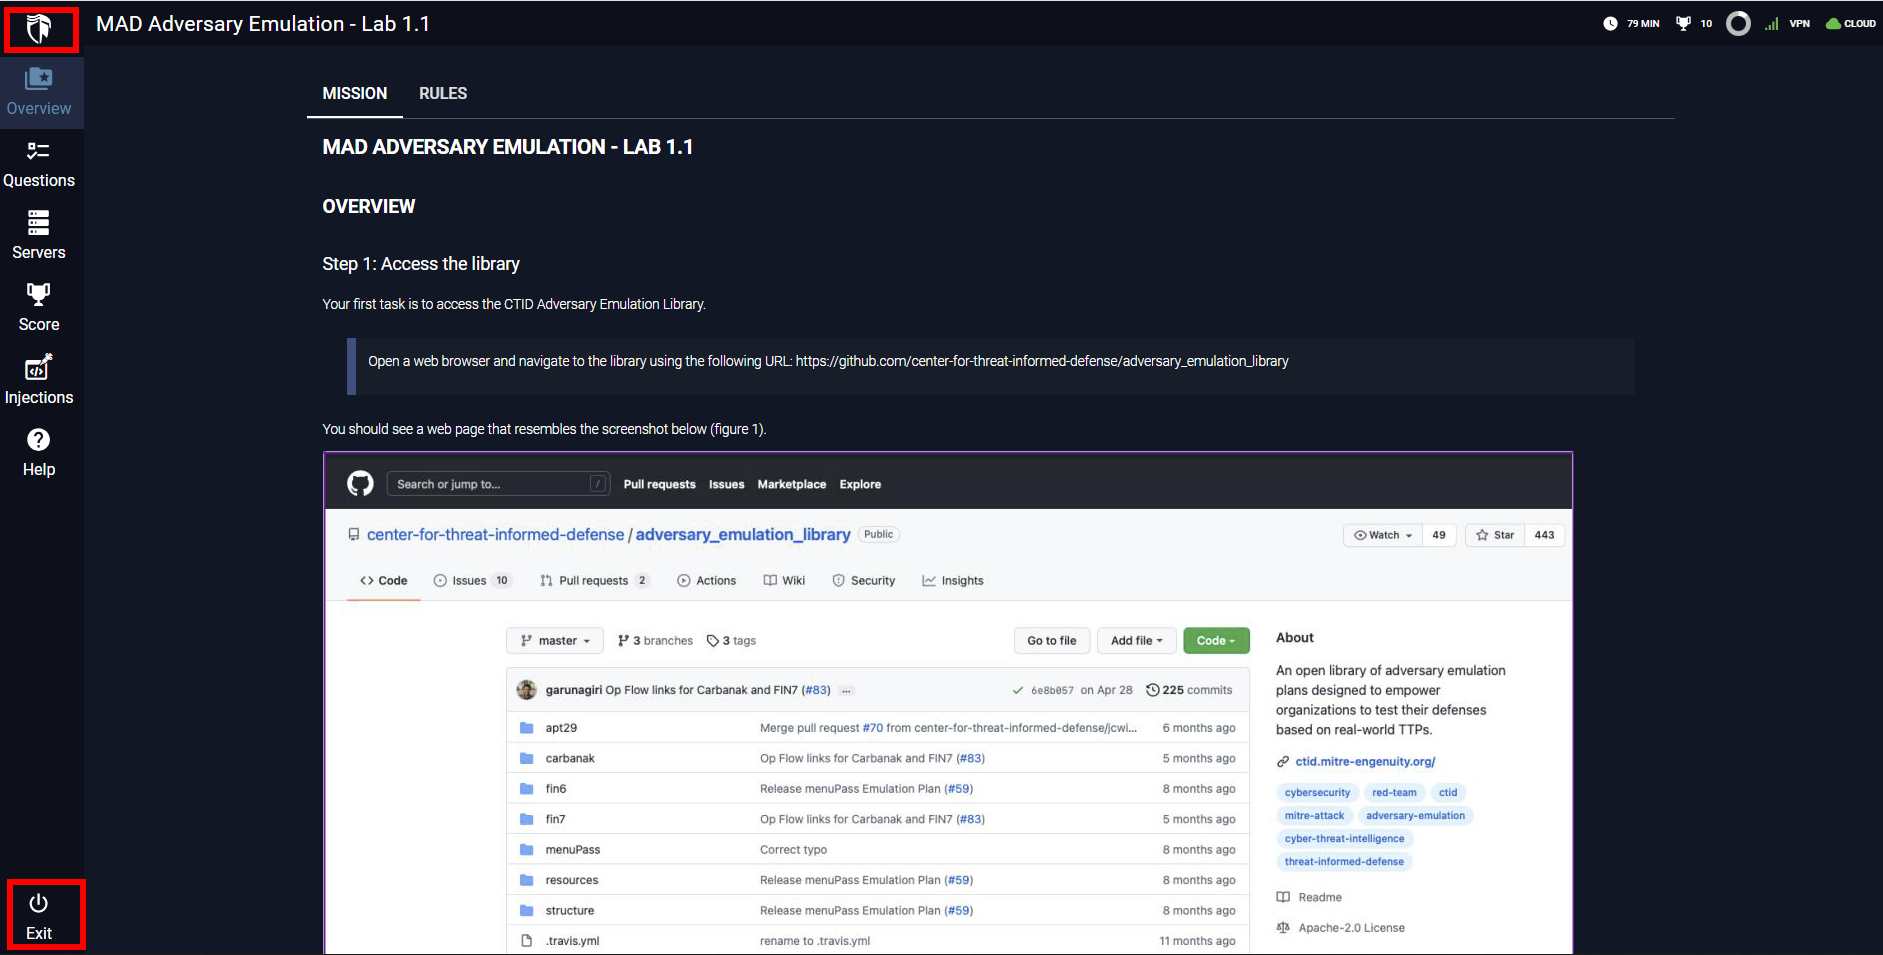
Task: Click the shield logo icon in header
Action: point(39,29)
